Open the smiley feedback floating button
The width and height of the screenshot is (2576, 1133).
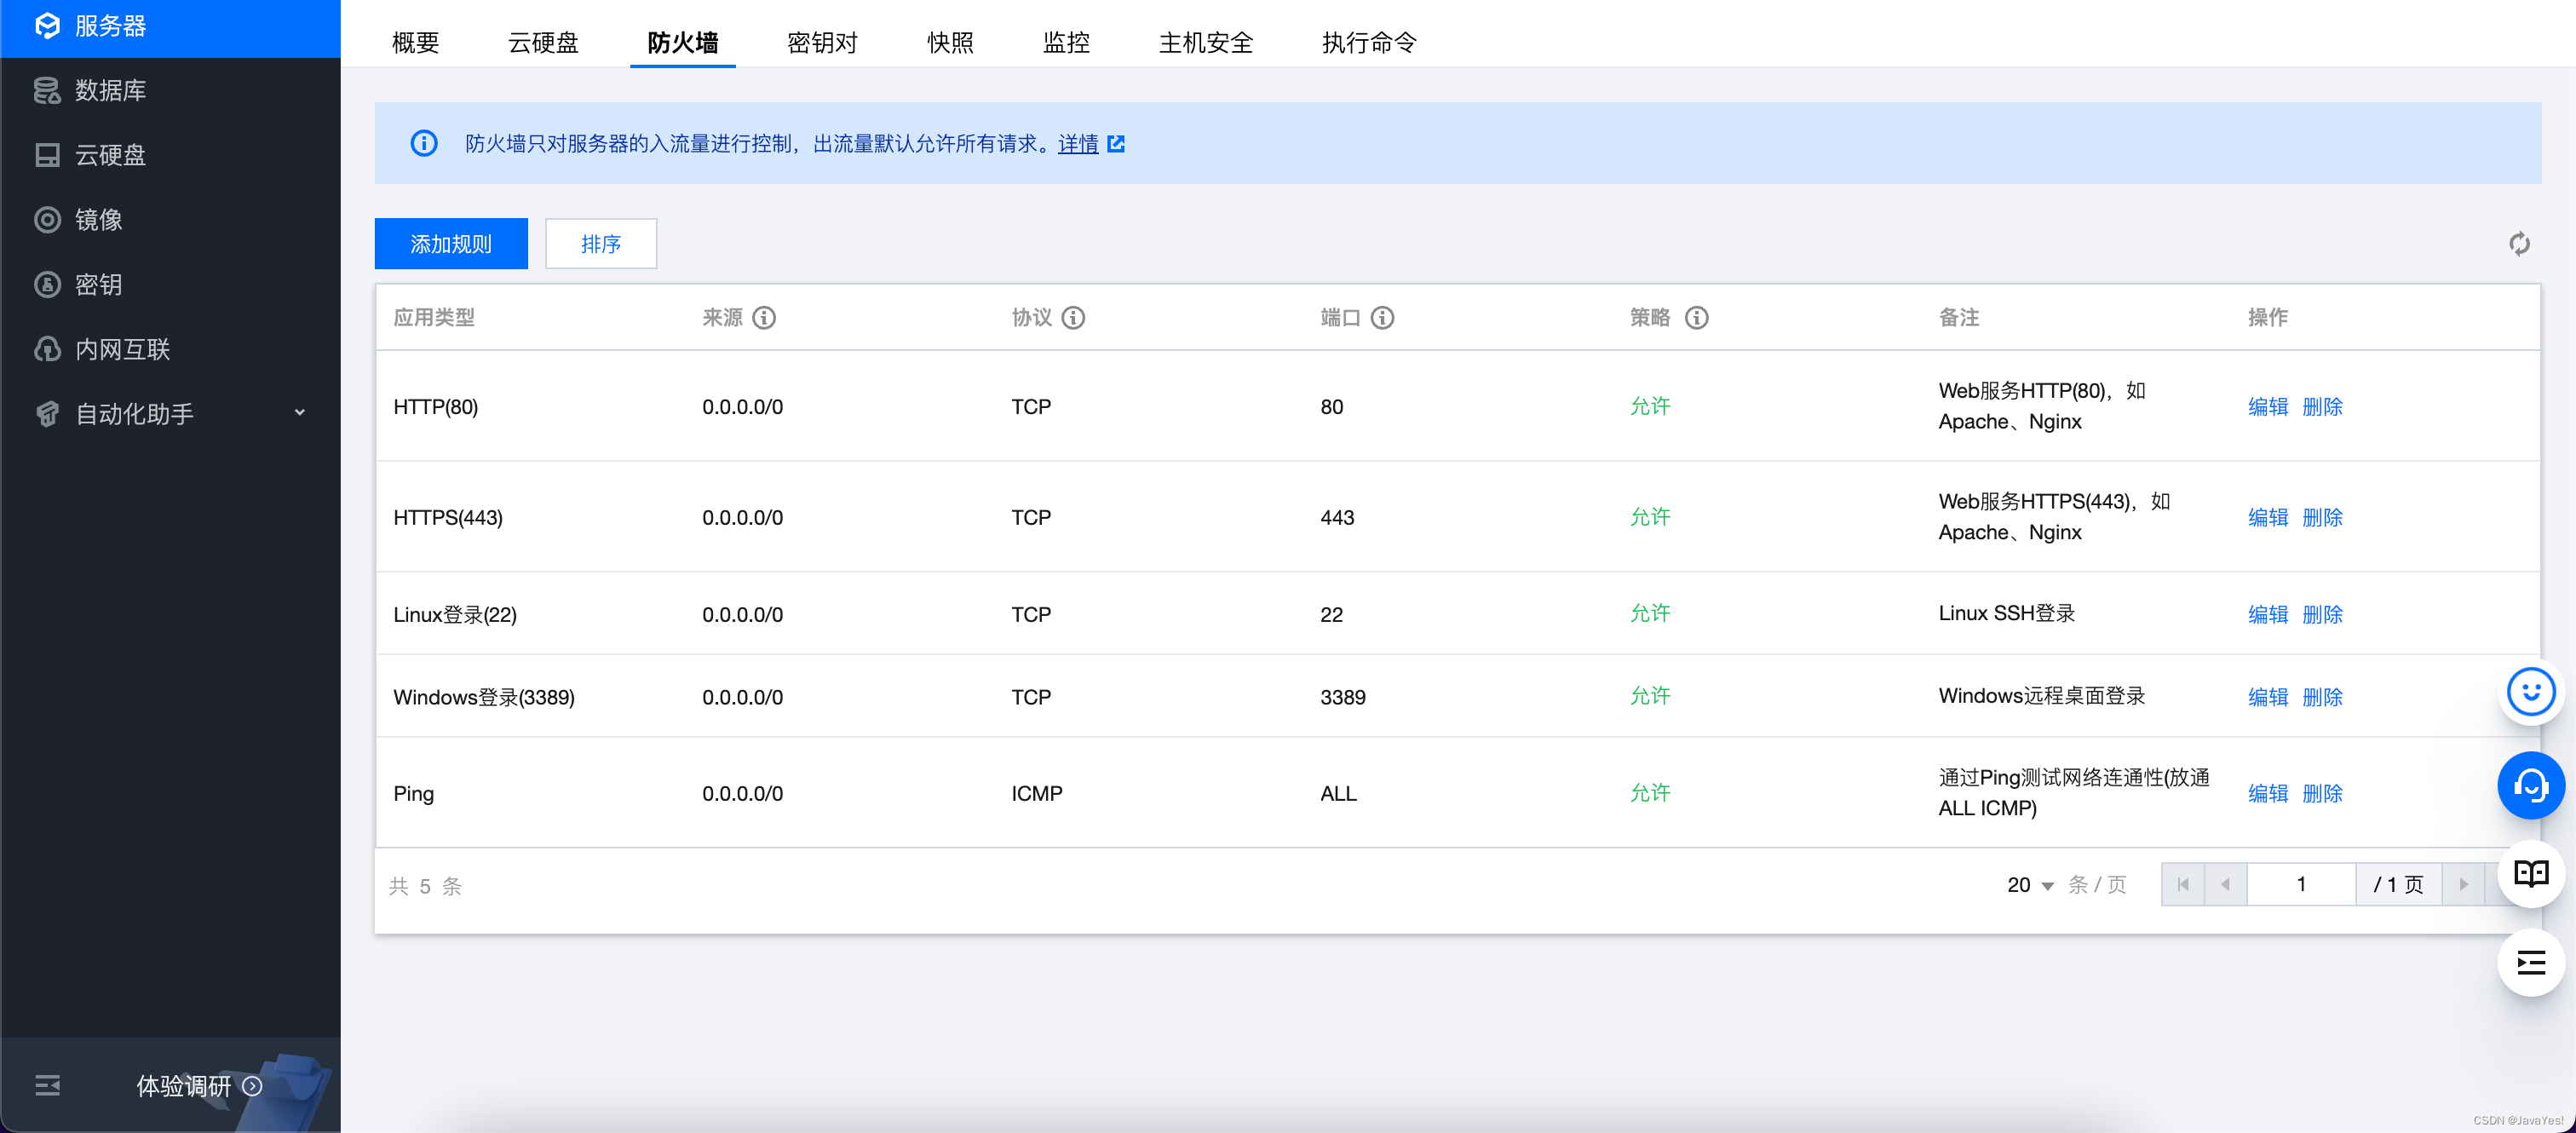pos(2530,692)
